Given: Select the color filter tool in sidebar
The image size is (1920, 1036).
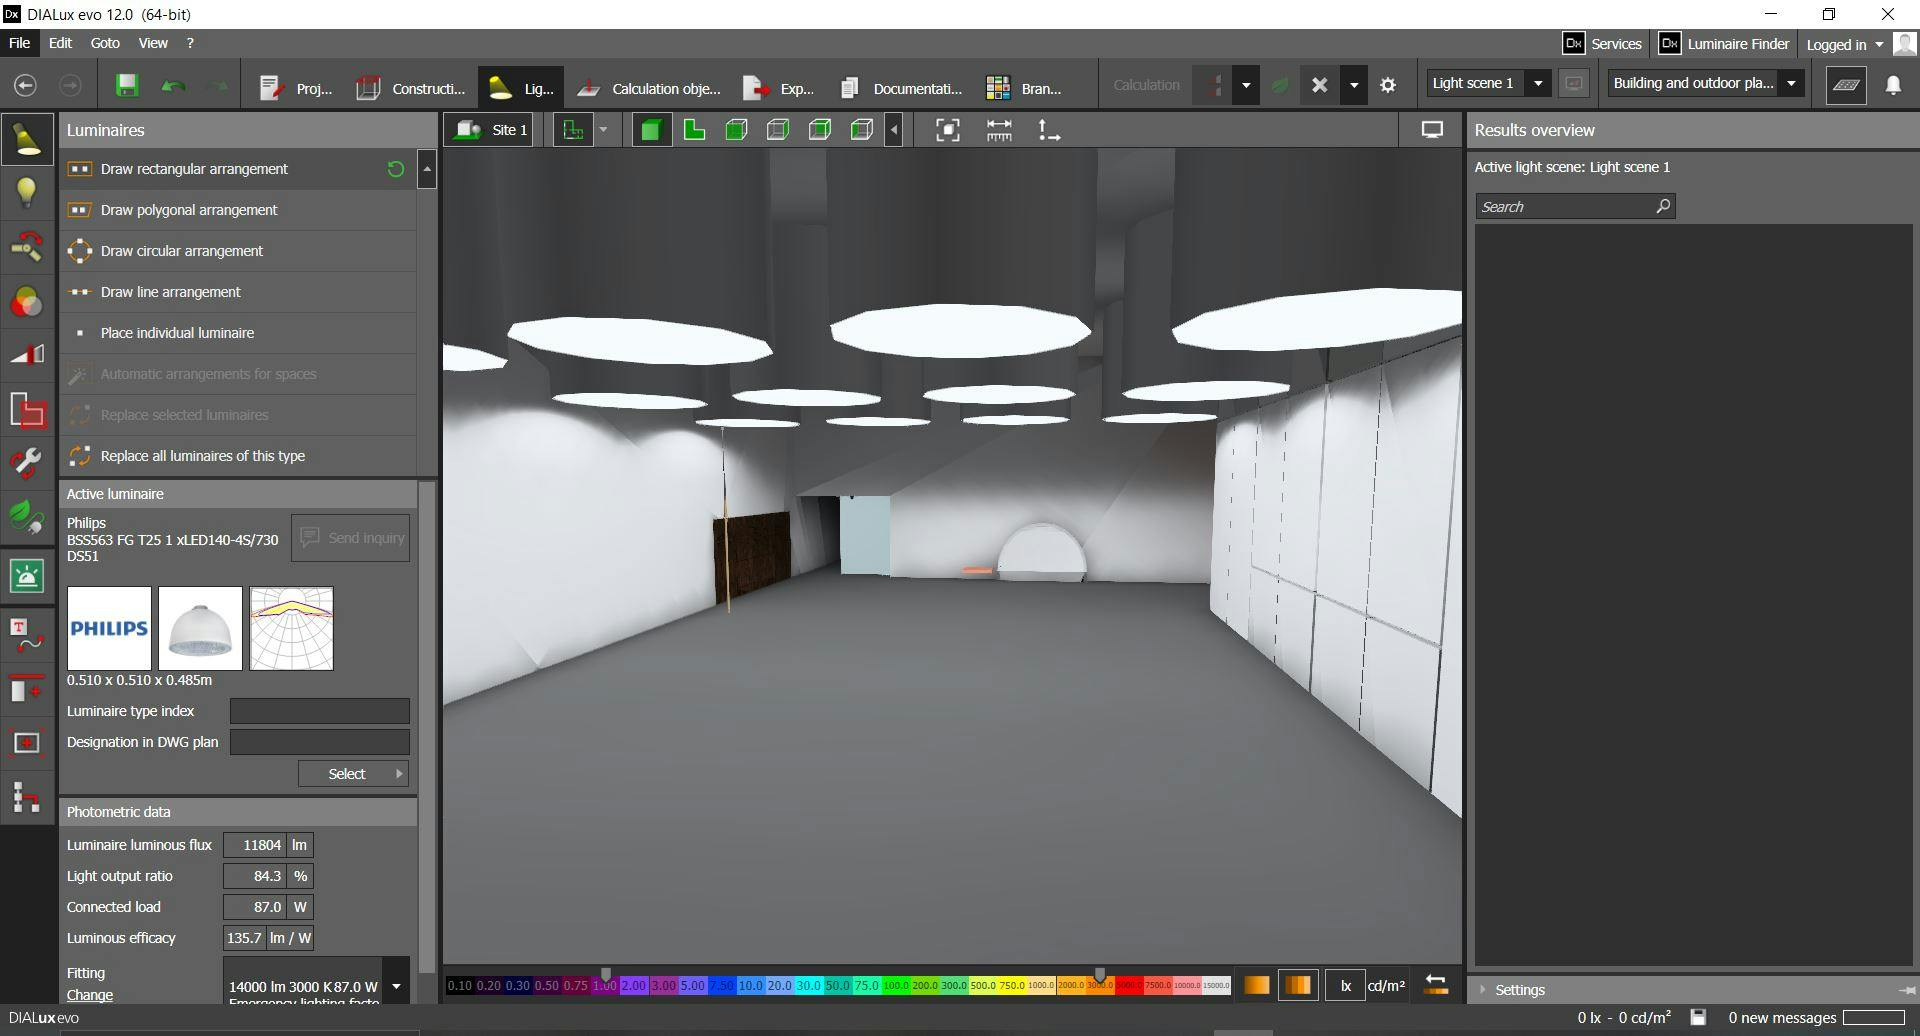Looking at the screenshot, I should [x=27, y=302].
